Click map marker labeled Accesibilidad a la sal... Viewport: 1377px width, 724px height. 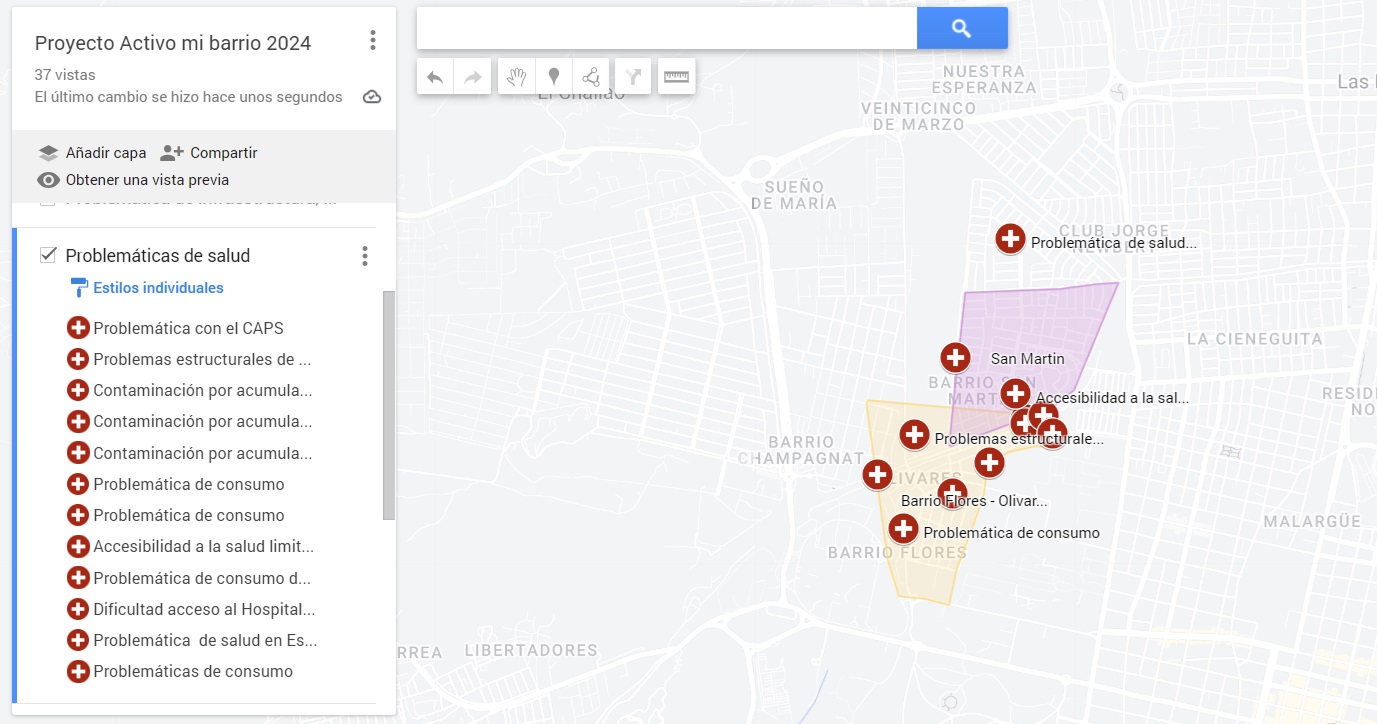[1015, 394]
